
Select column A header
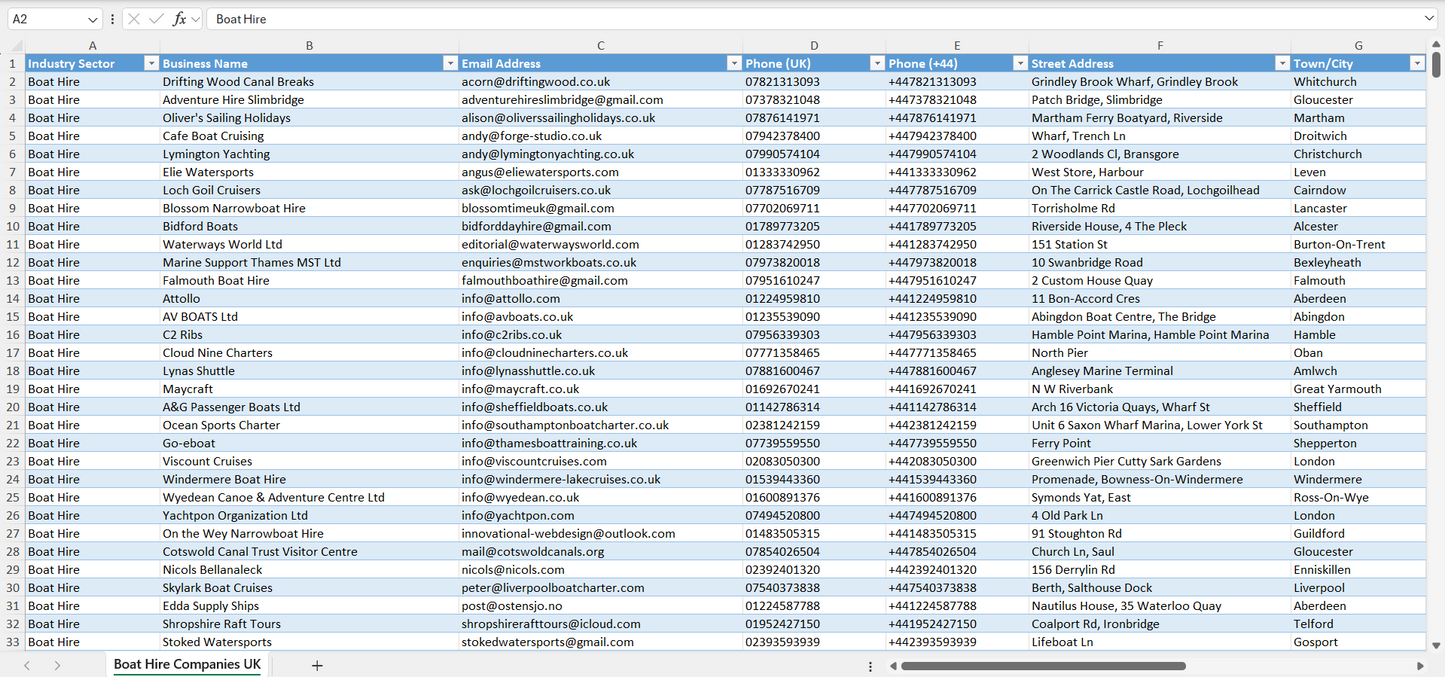pos(93,46)
